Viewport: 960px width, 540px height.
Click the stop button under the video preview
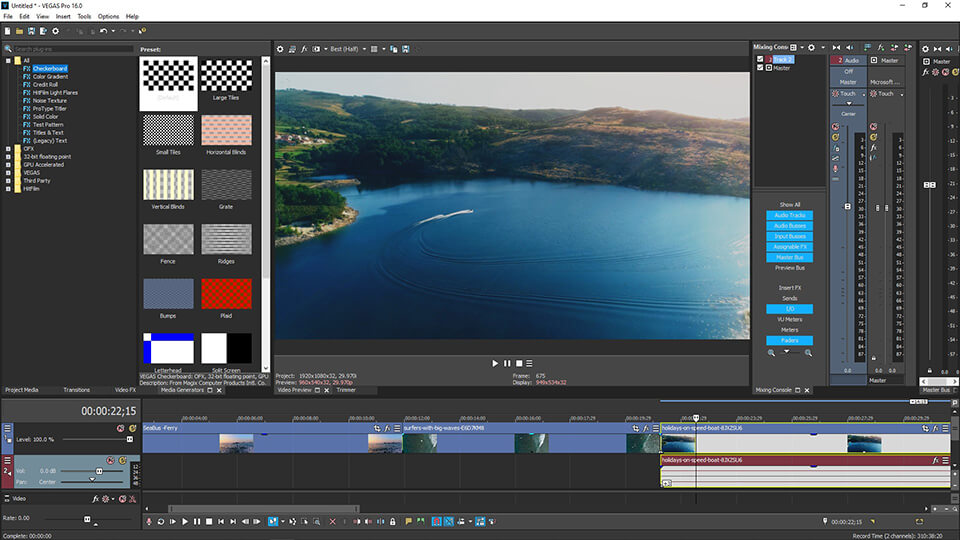tap(519, 363)
